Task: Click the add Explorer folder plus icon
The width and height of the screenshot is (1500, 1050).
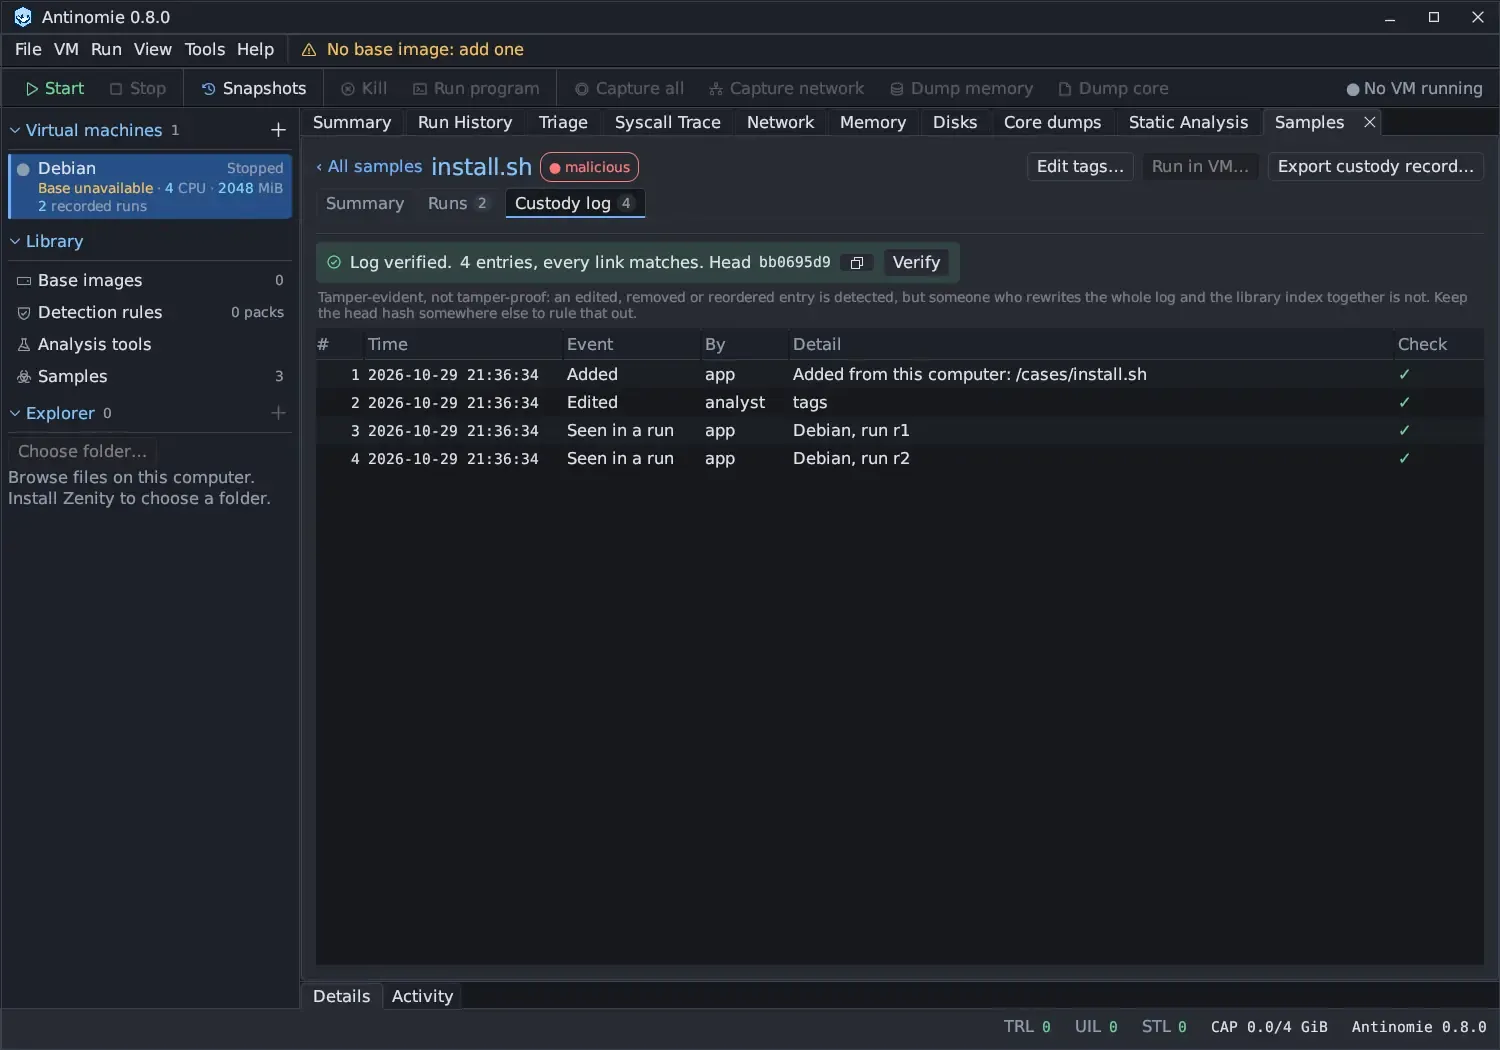Action: [x=278, y=413]
